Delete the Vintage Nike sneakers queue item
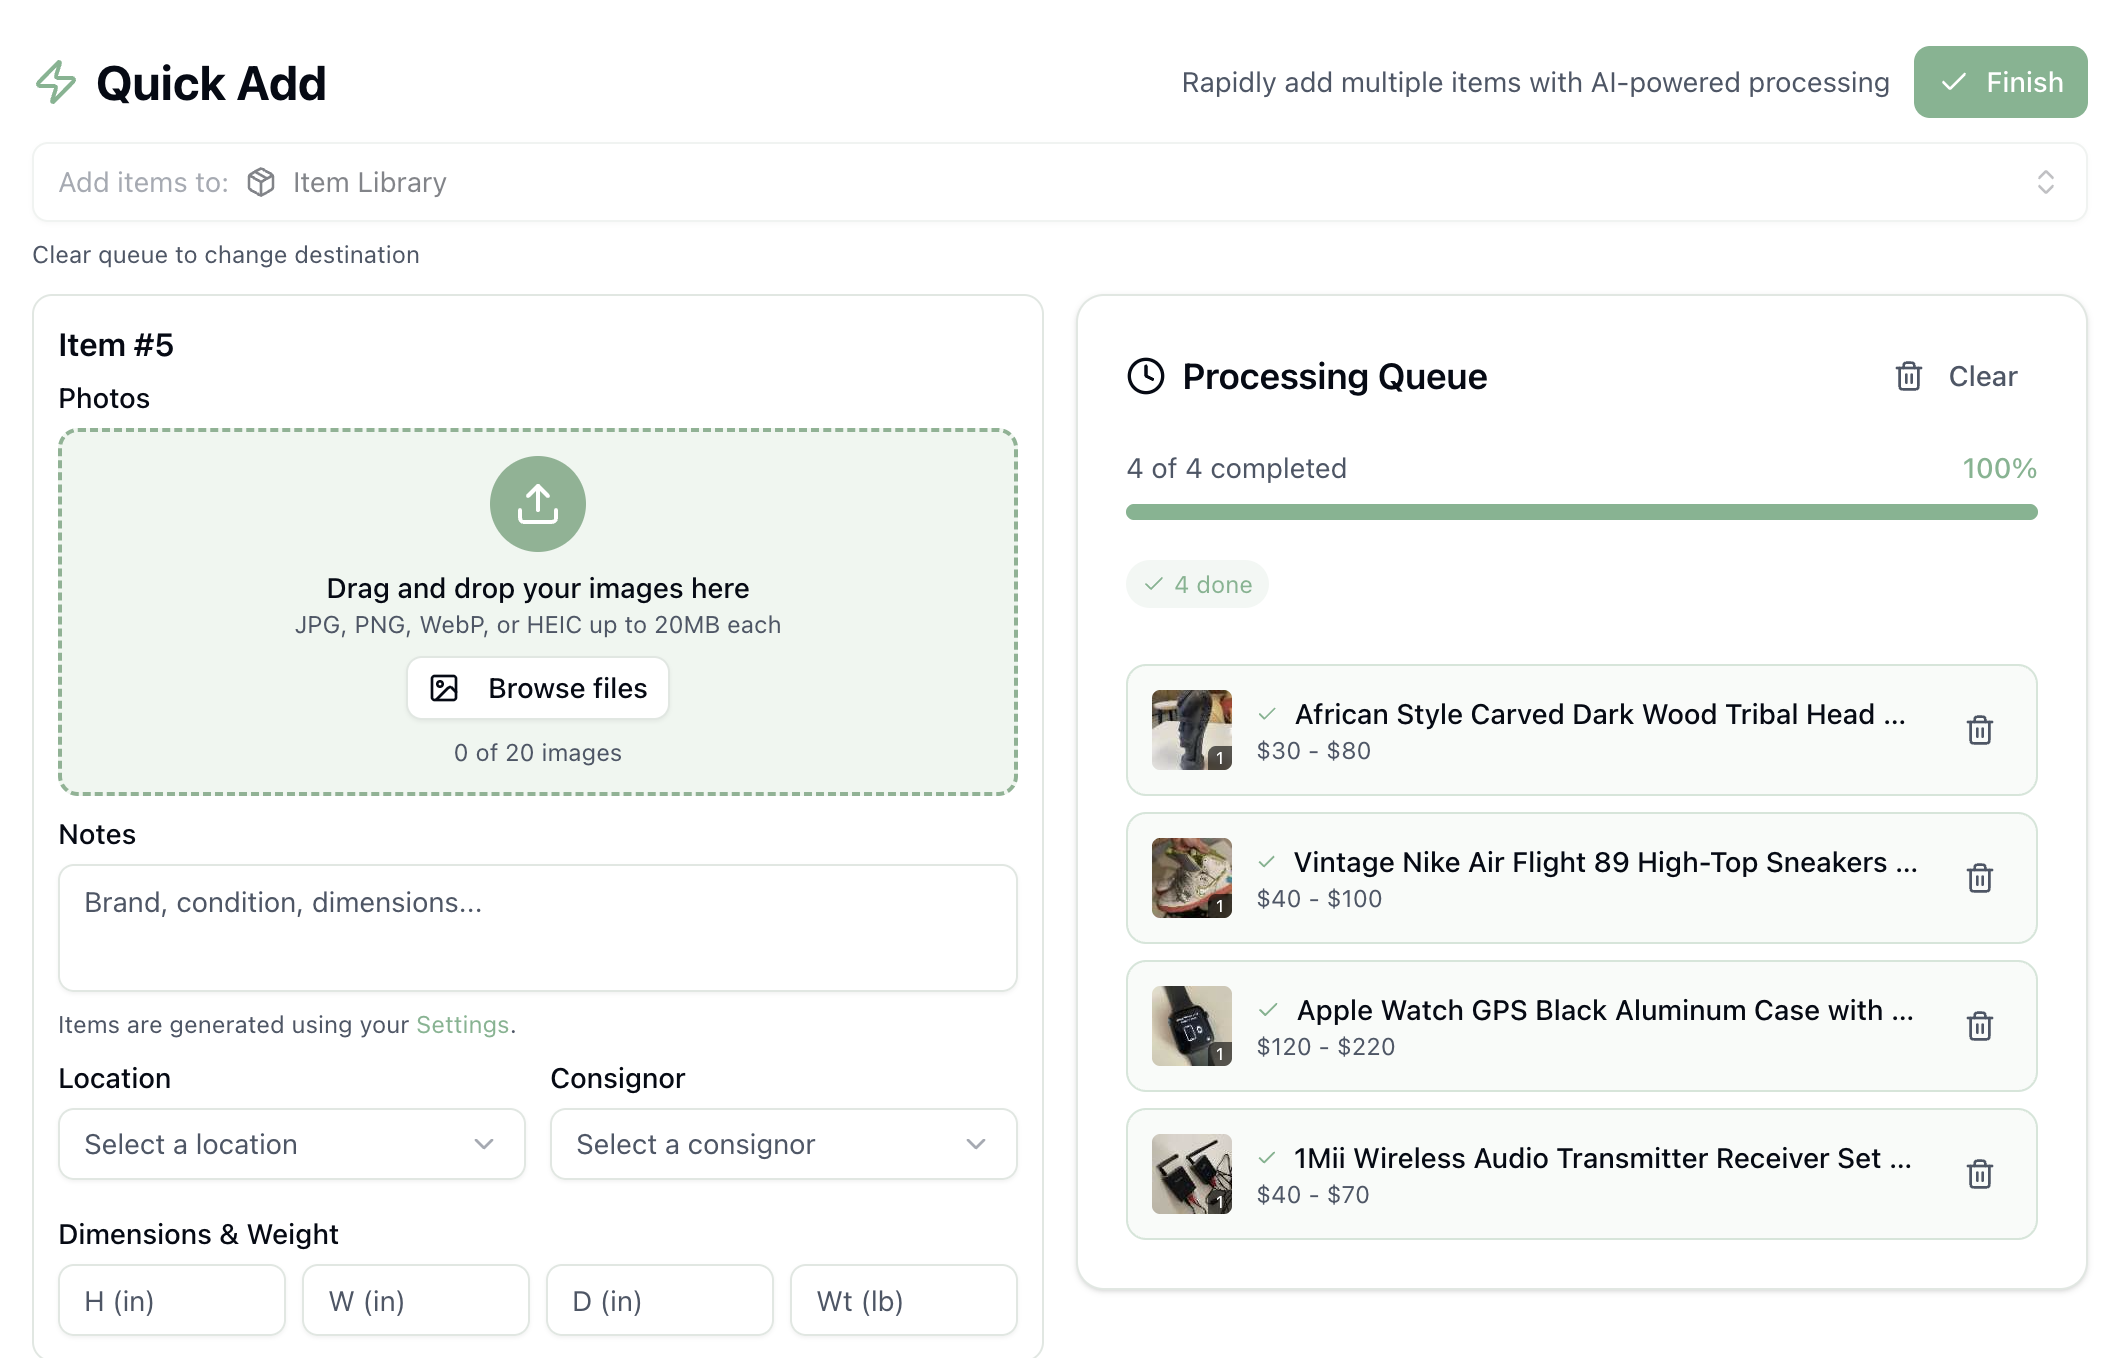Image resolution: width=2122 pixels, height=1358 pixels. 1979,878
